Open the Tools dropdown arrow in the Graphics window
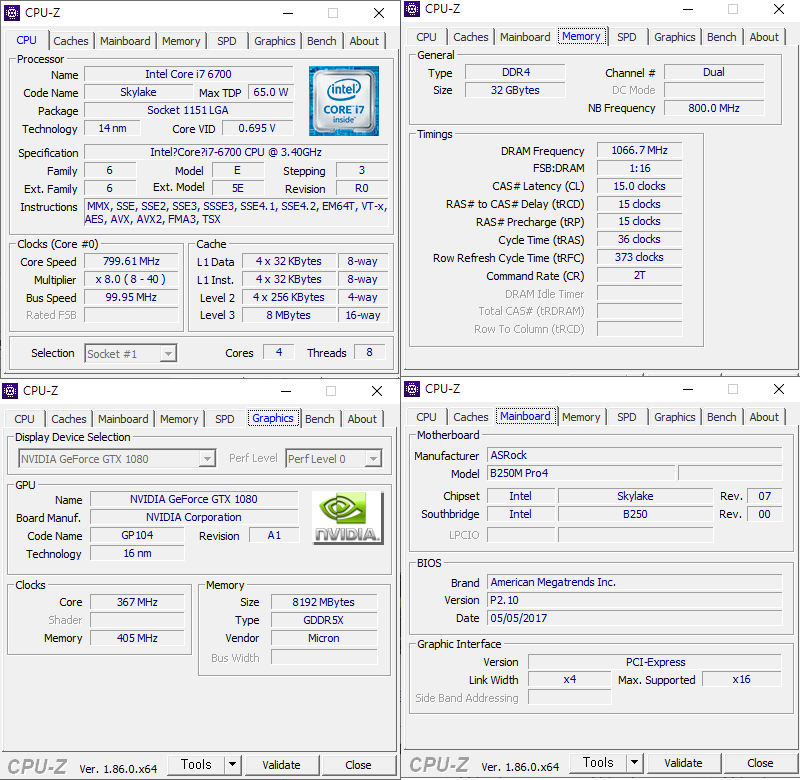 232,765
